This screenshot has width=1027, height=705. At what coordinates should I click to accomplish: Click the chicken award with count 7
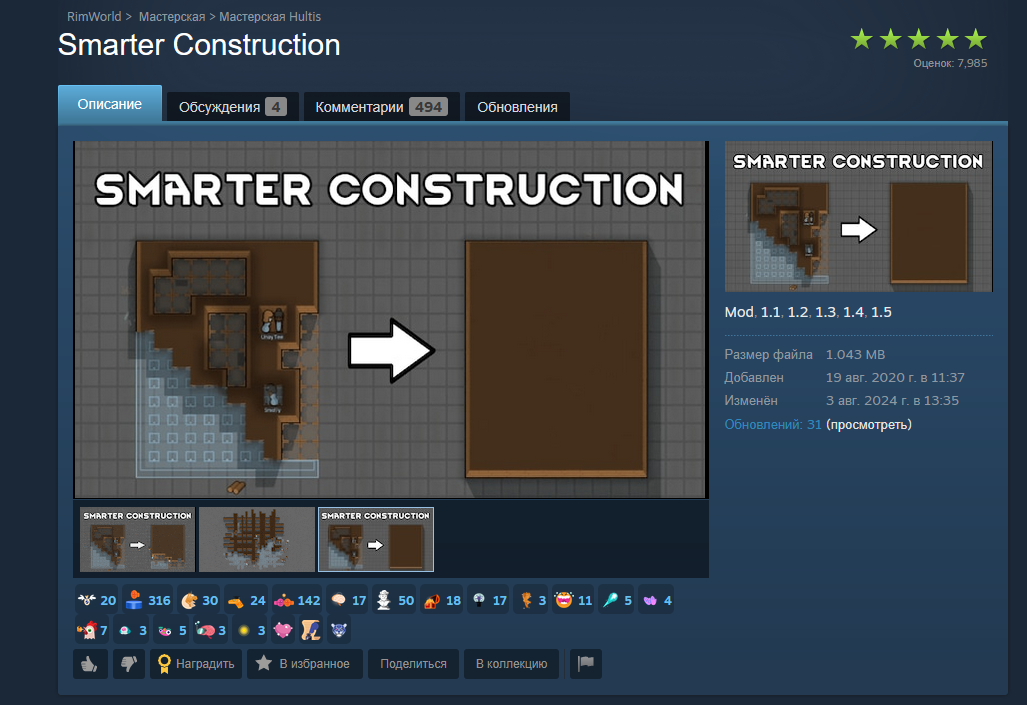click(x=92, y=630)
